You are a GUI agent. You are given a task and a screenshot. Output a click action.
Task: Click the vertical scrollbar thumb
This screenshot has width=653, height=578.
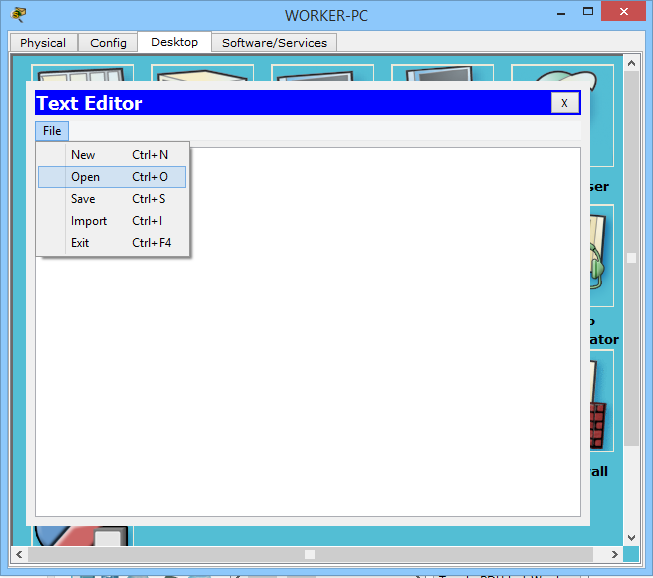tap(631, 258)
